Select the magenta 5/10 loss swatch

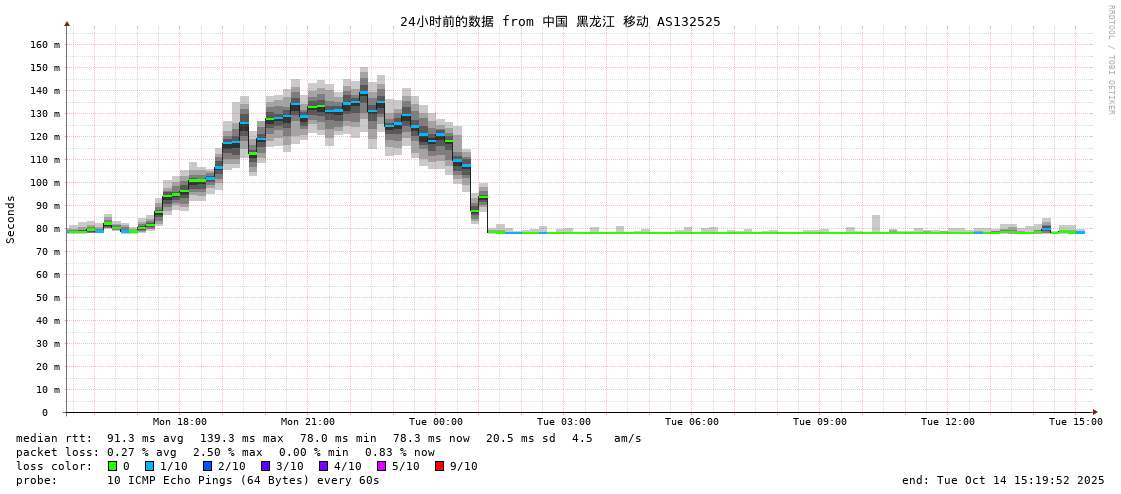tap(382, 466)
